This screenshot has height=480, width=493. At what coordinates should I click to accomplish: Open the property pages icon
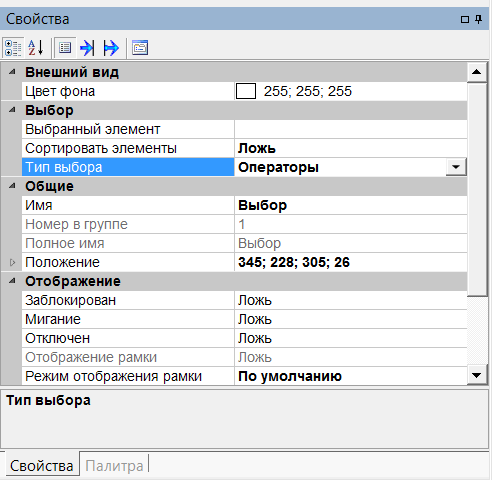click(x=140, y=48)
